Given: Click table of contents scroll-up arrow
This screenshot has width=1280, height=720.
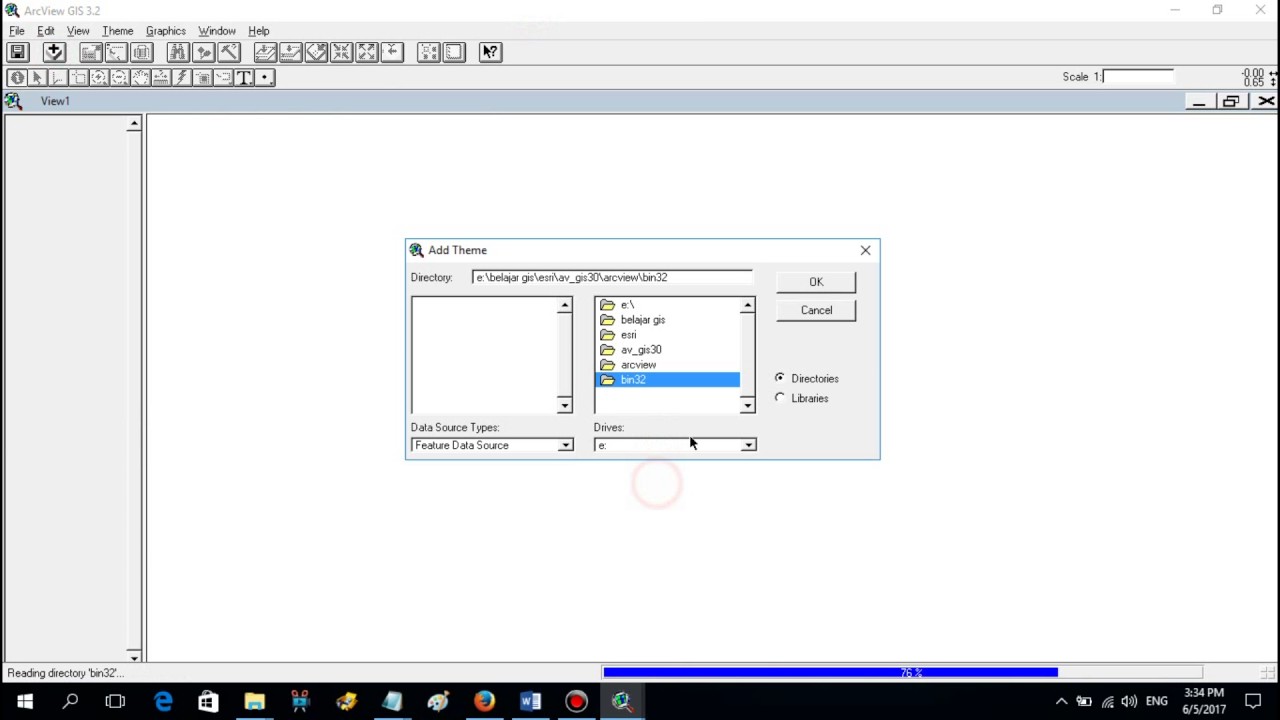Looking at the screenshot, I should (134, 124).
